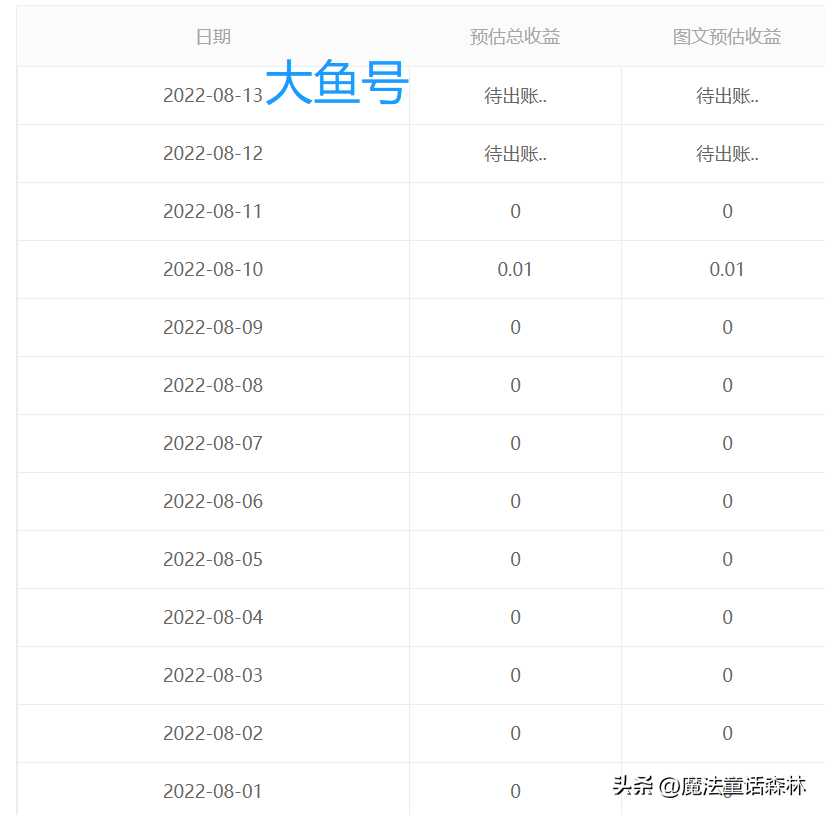Click 预估总收益 value 0 for 2022-08-01
Viewport: 825px width, 815px height.
(x=515, y=791)
